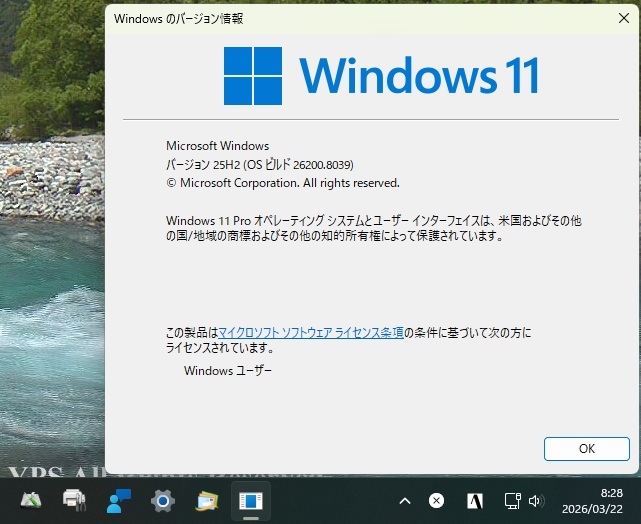This screenshot has width=641, height=524.
Task: Click the © Microsoft Corporation copyright line
Action: 283,183
